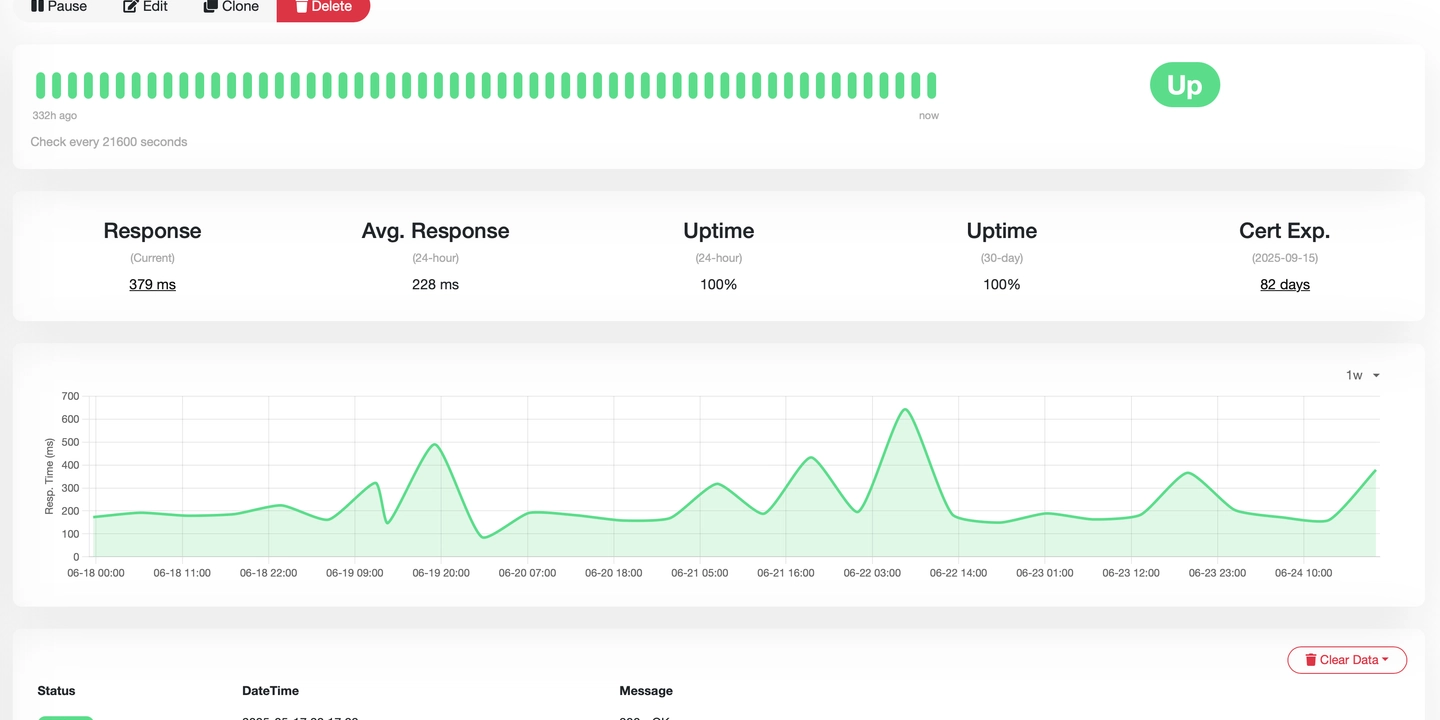Image resolution: width=1440 pixels, height=720 pixels.
Task: Click the 82 days cert expiry link
Action: pos(1285,285)
